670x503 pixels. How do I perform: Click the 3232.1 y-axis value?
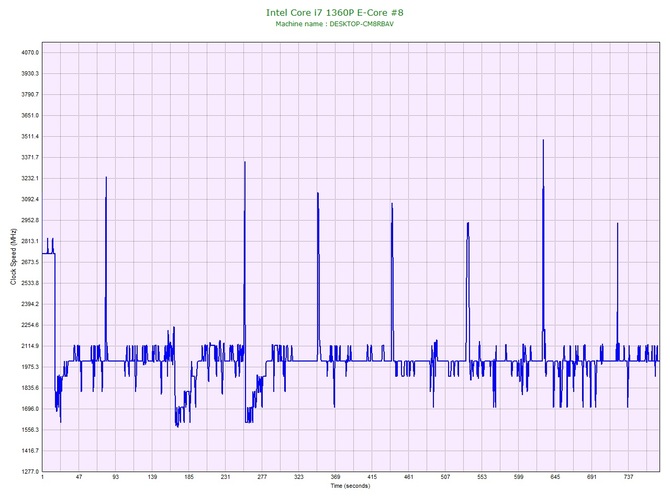[30, 178]
